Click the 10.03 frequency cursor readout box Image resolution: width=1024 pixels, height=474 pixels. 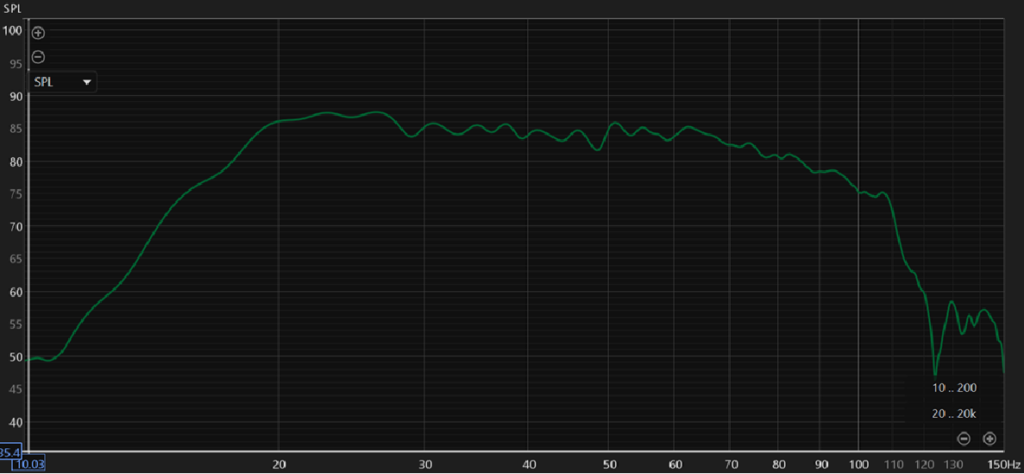(34, 465)
